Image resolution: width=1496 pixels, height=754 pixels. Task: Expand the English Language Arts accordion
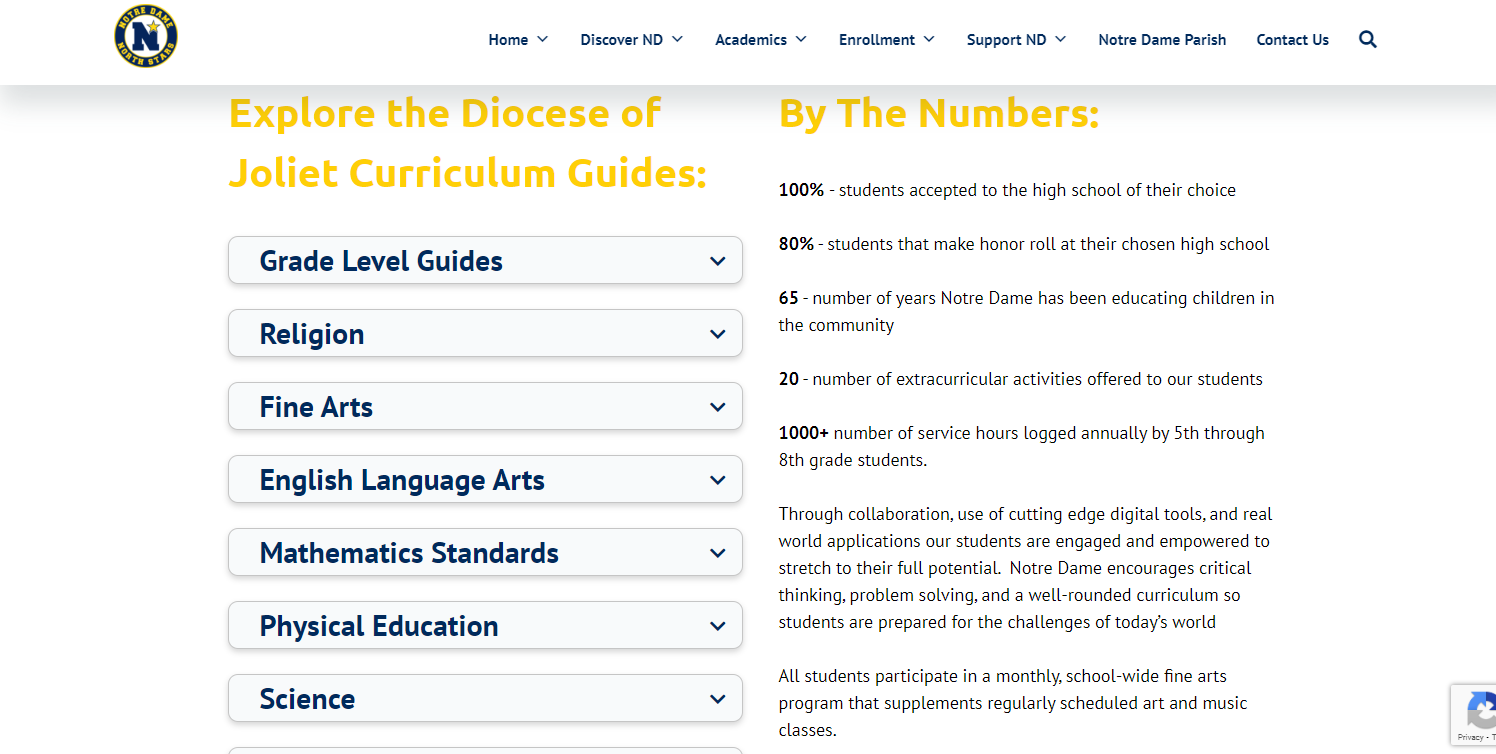tap(402, 480)
